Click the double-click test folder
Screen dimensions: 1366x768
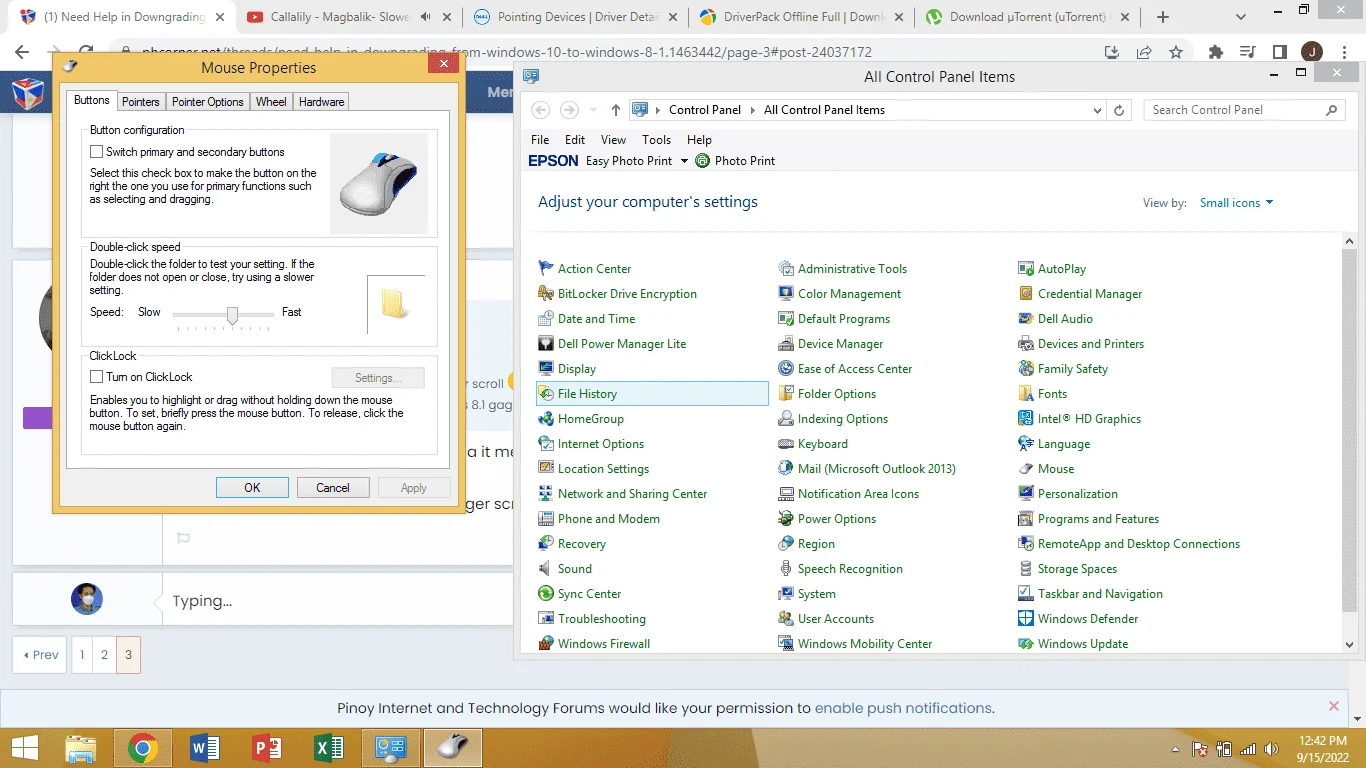click(x=394, y=304)
